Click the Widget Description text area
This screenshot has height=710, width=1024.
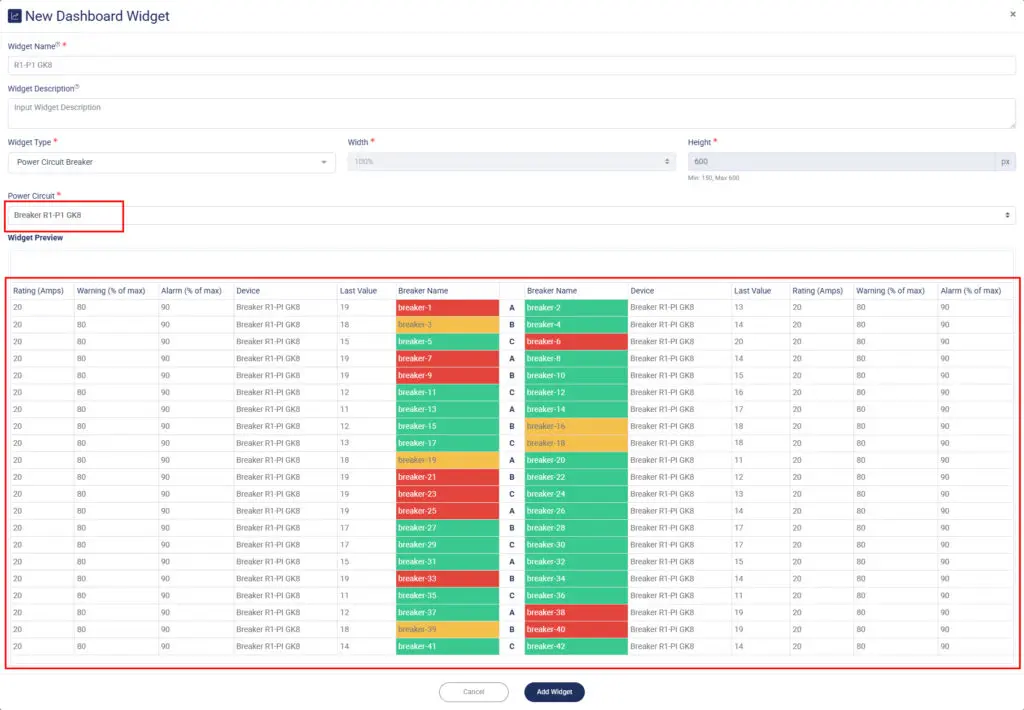[510, 112]
